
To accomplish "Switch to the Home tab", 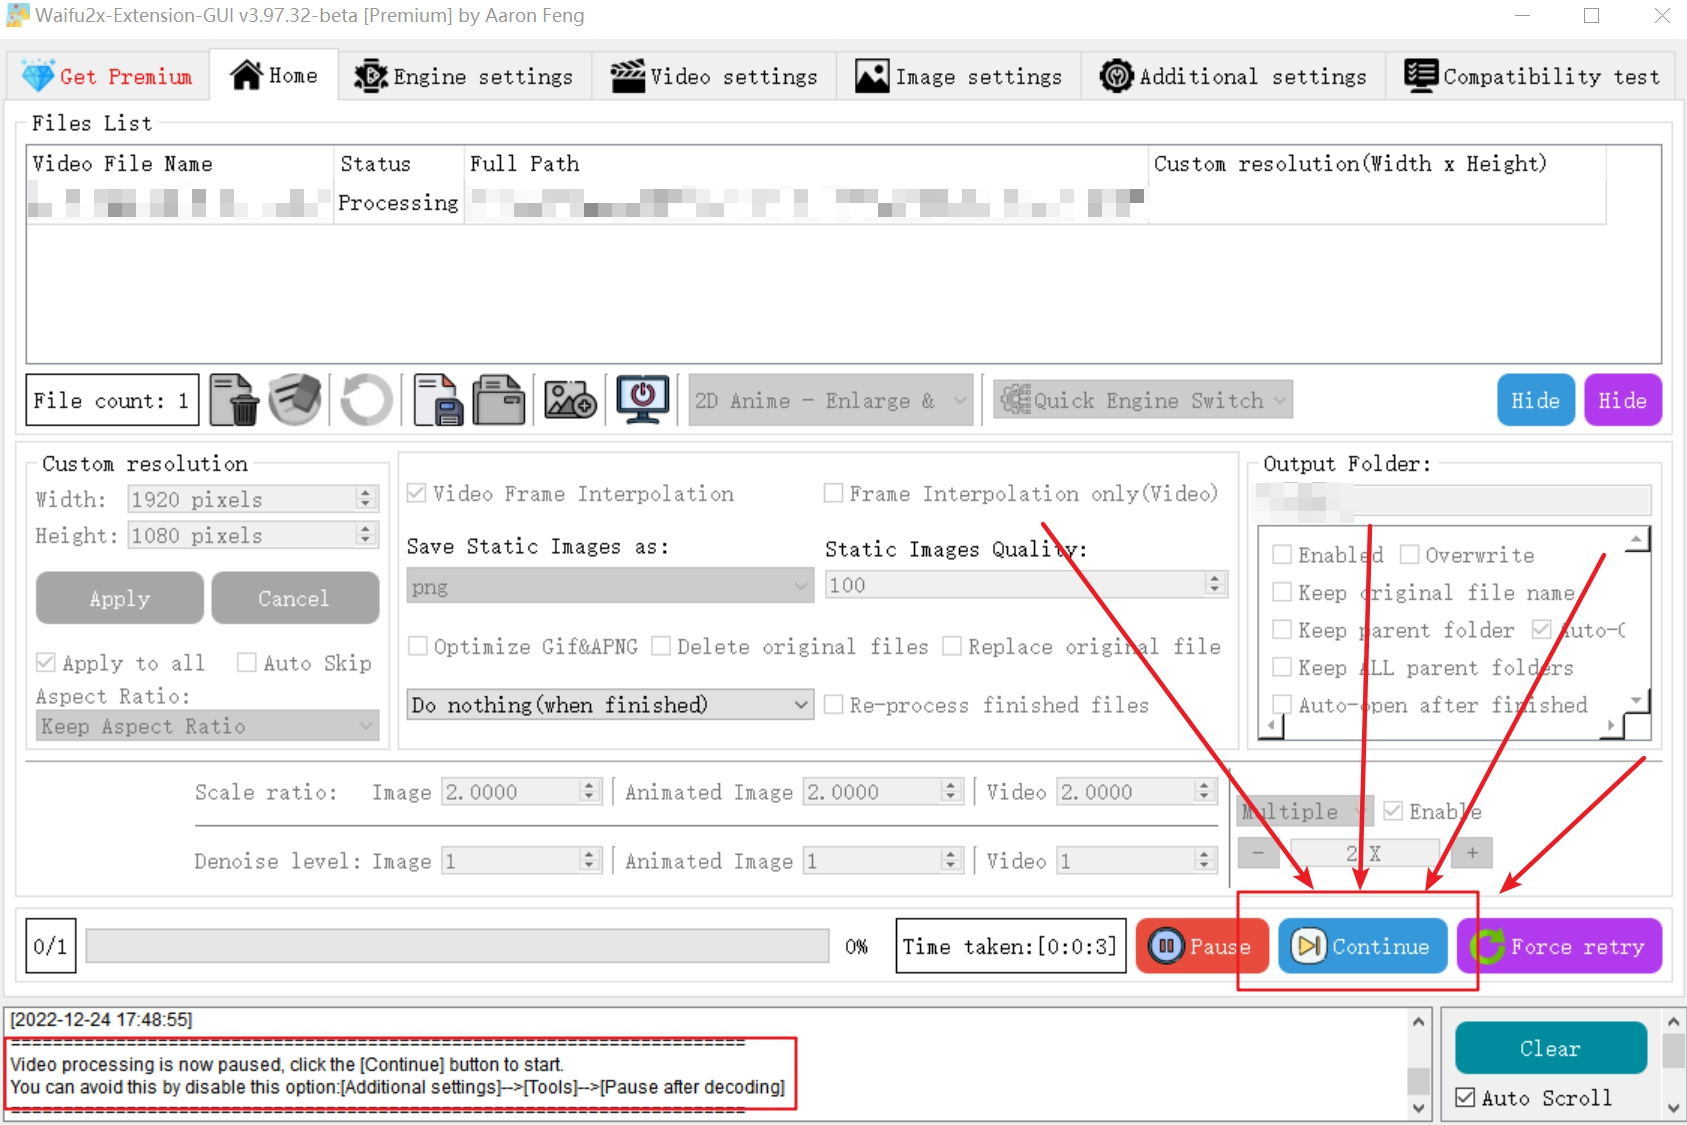I will [x=274, y=75].
